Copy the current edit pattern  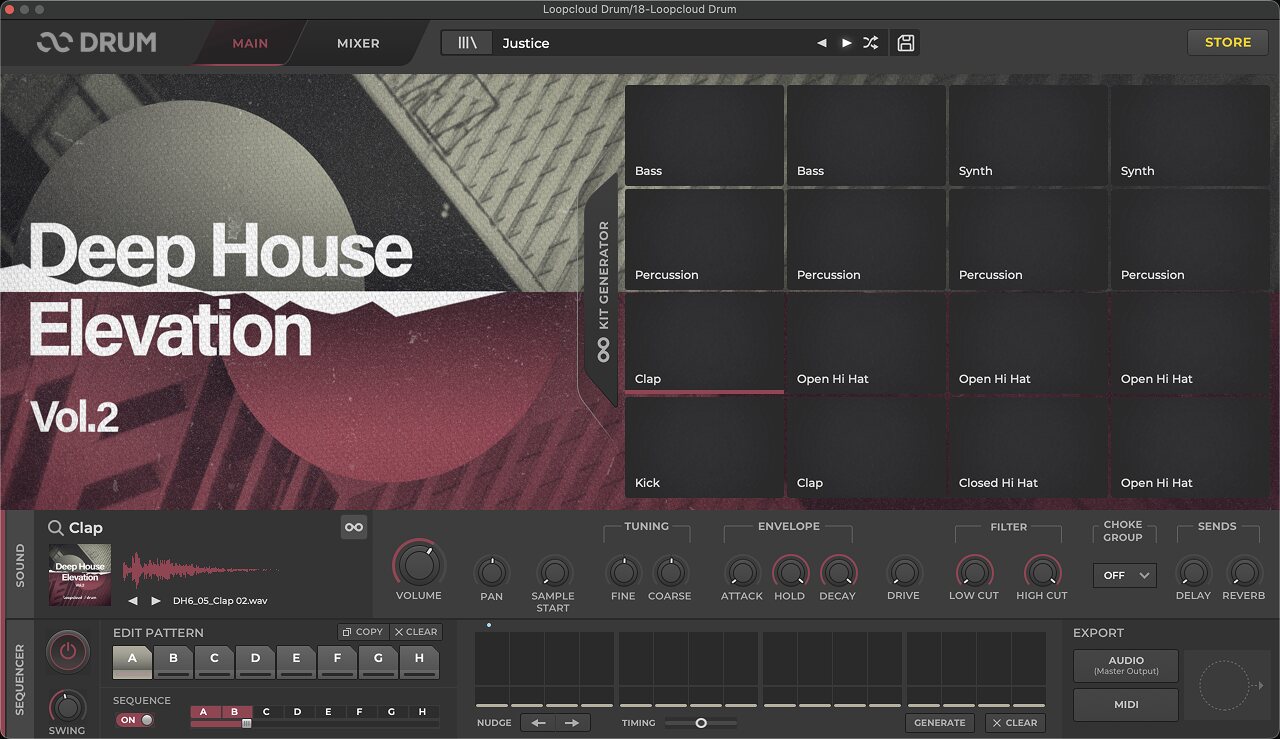(362, 632)
